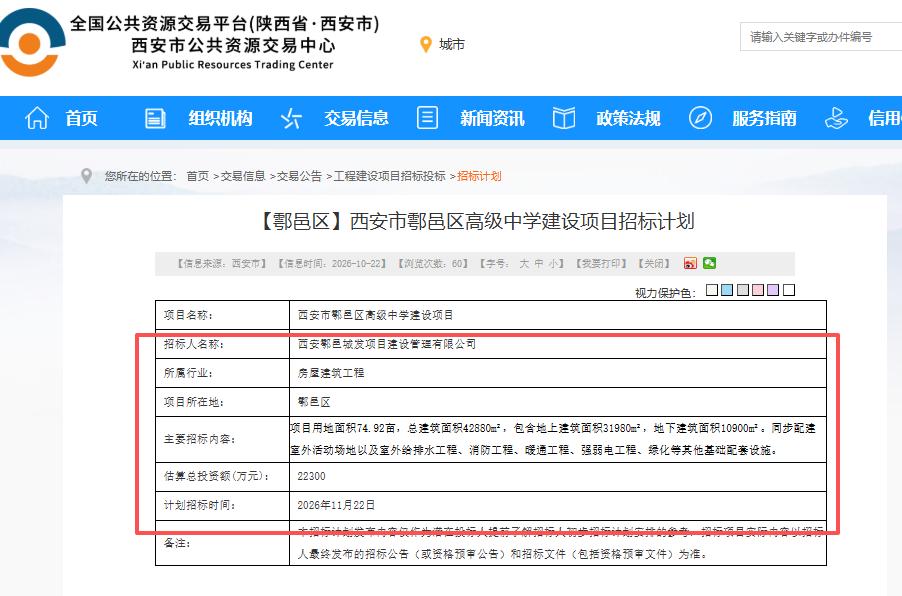Click the Xi'an Public Resources Trading Center logo
The width and height of the screenshot is (902, 596).
(32, 41)
